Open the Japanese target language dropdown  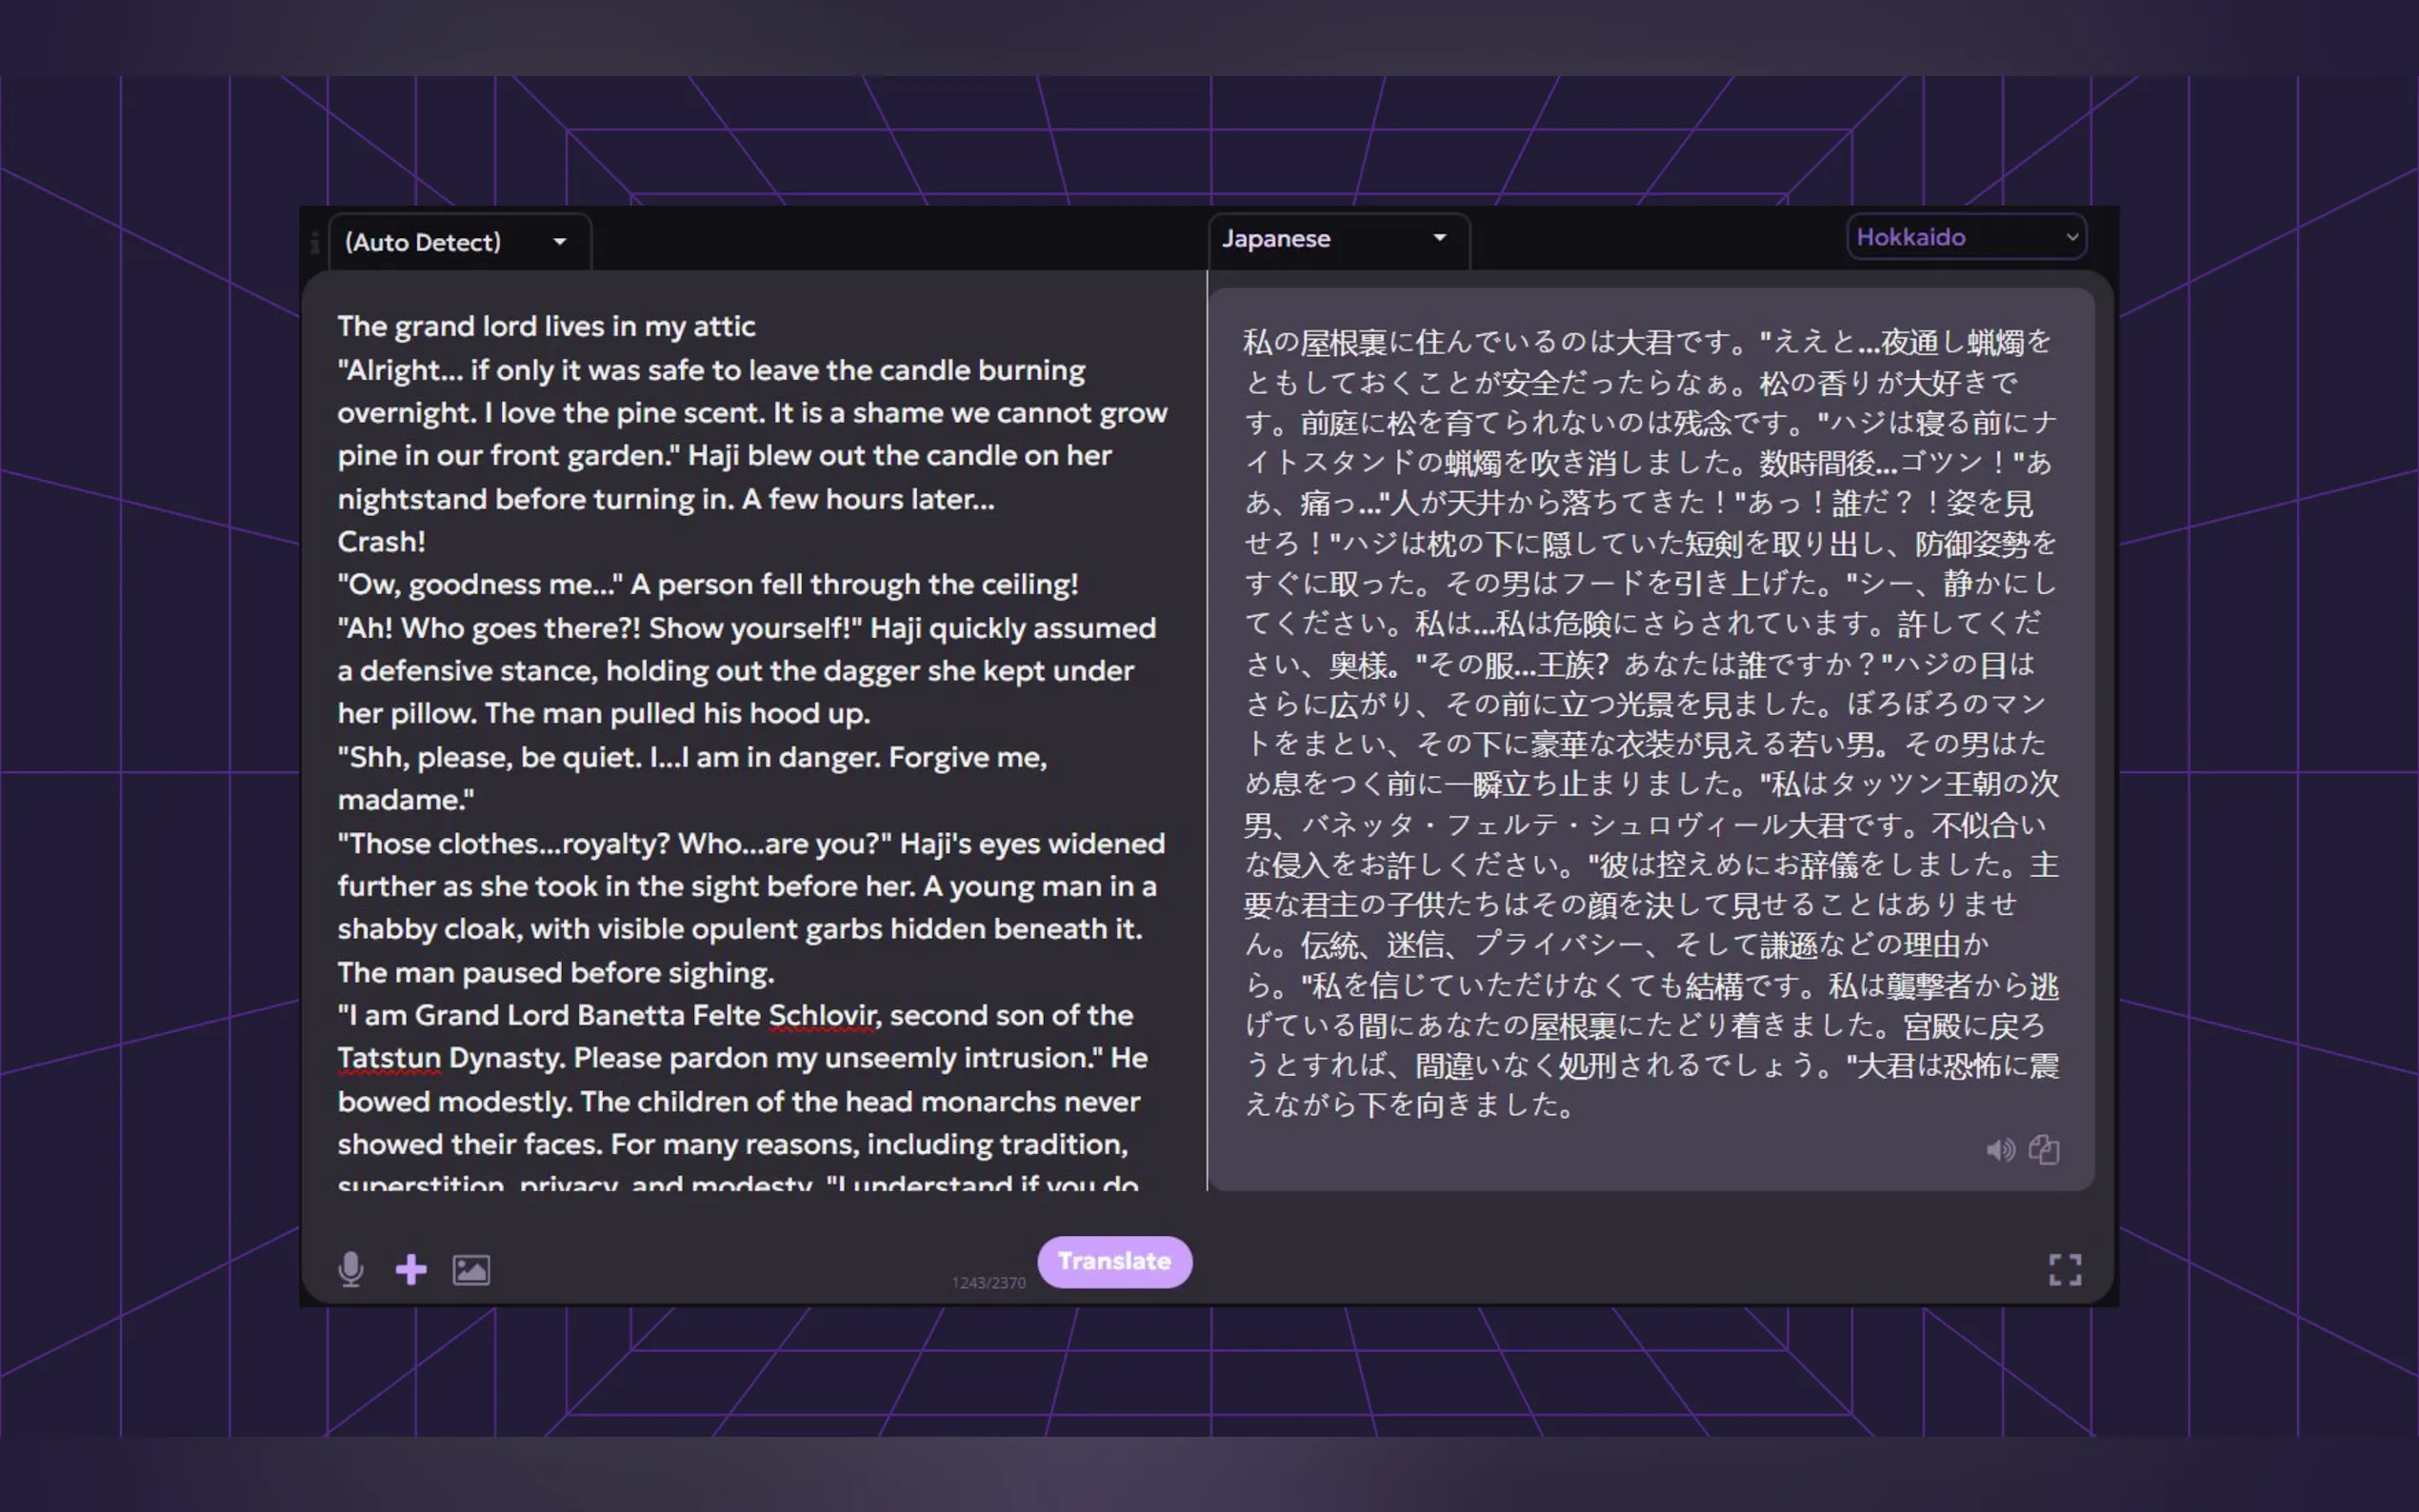click(x=1336, y=239)
